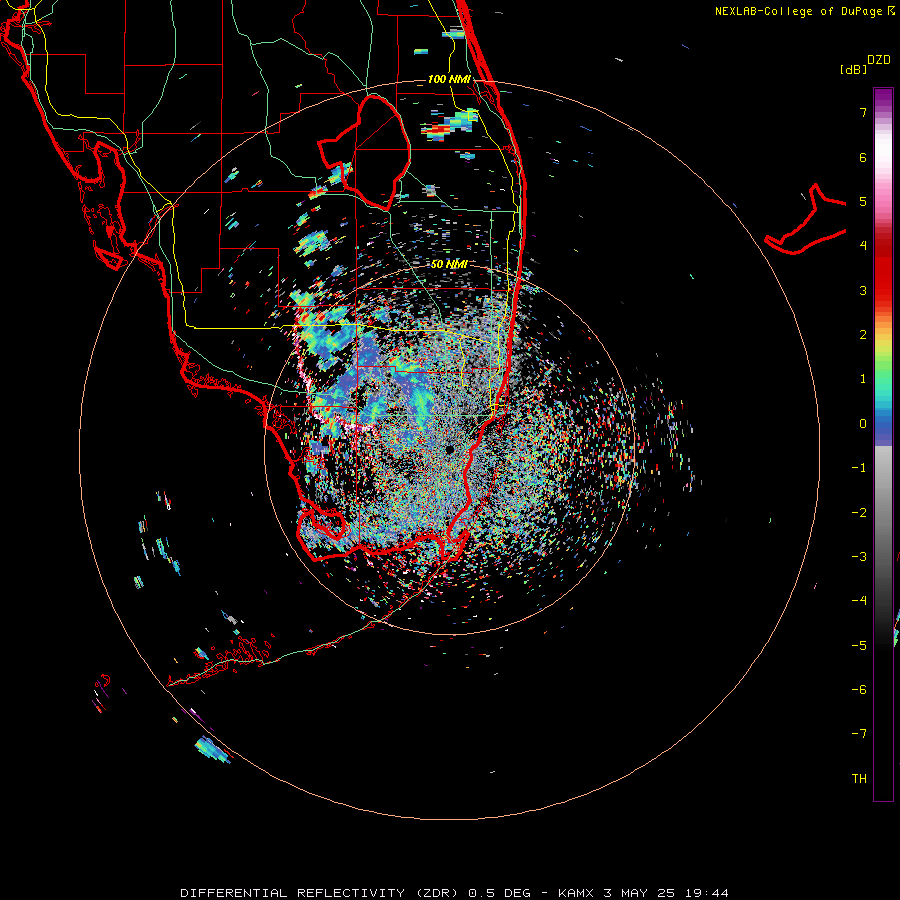The image size is (900, 900).
Task: Click the (ZDR) abbreviation in the caption
Action: pyautogui.click(x=437, y=893)
